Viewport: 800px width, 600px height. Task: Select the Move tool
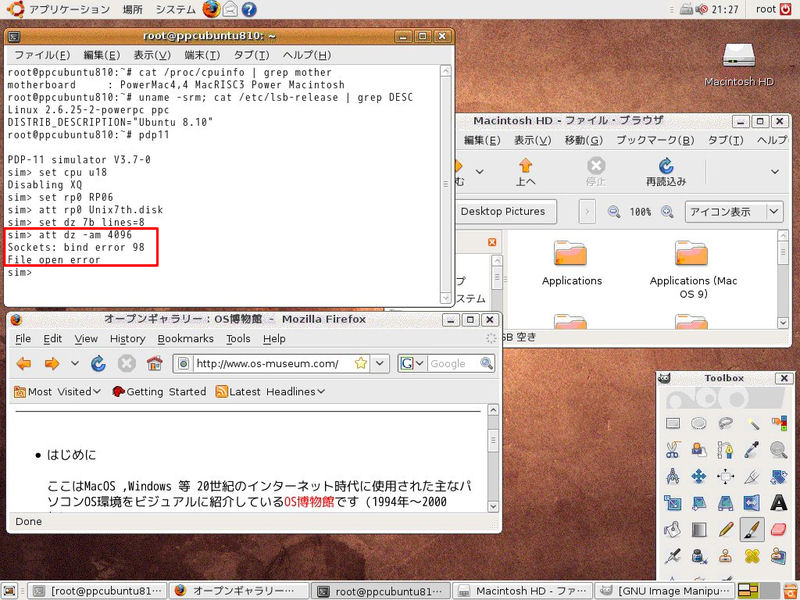coord(699,477)
